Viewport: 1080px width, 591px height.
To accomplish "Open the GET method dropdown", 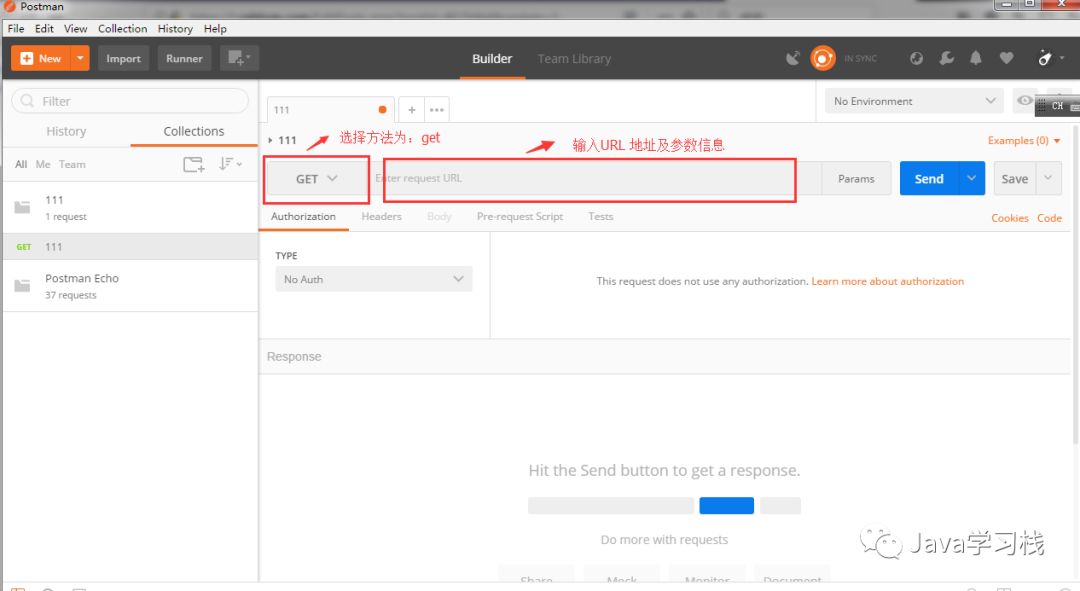I will [317, 179].
